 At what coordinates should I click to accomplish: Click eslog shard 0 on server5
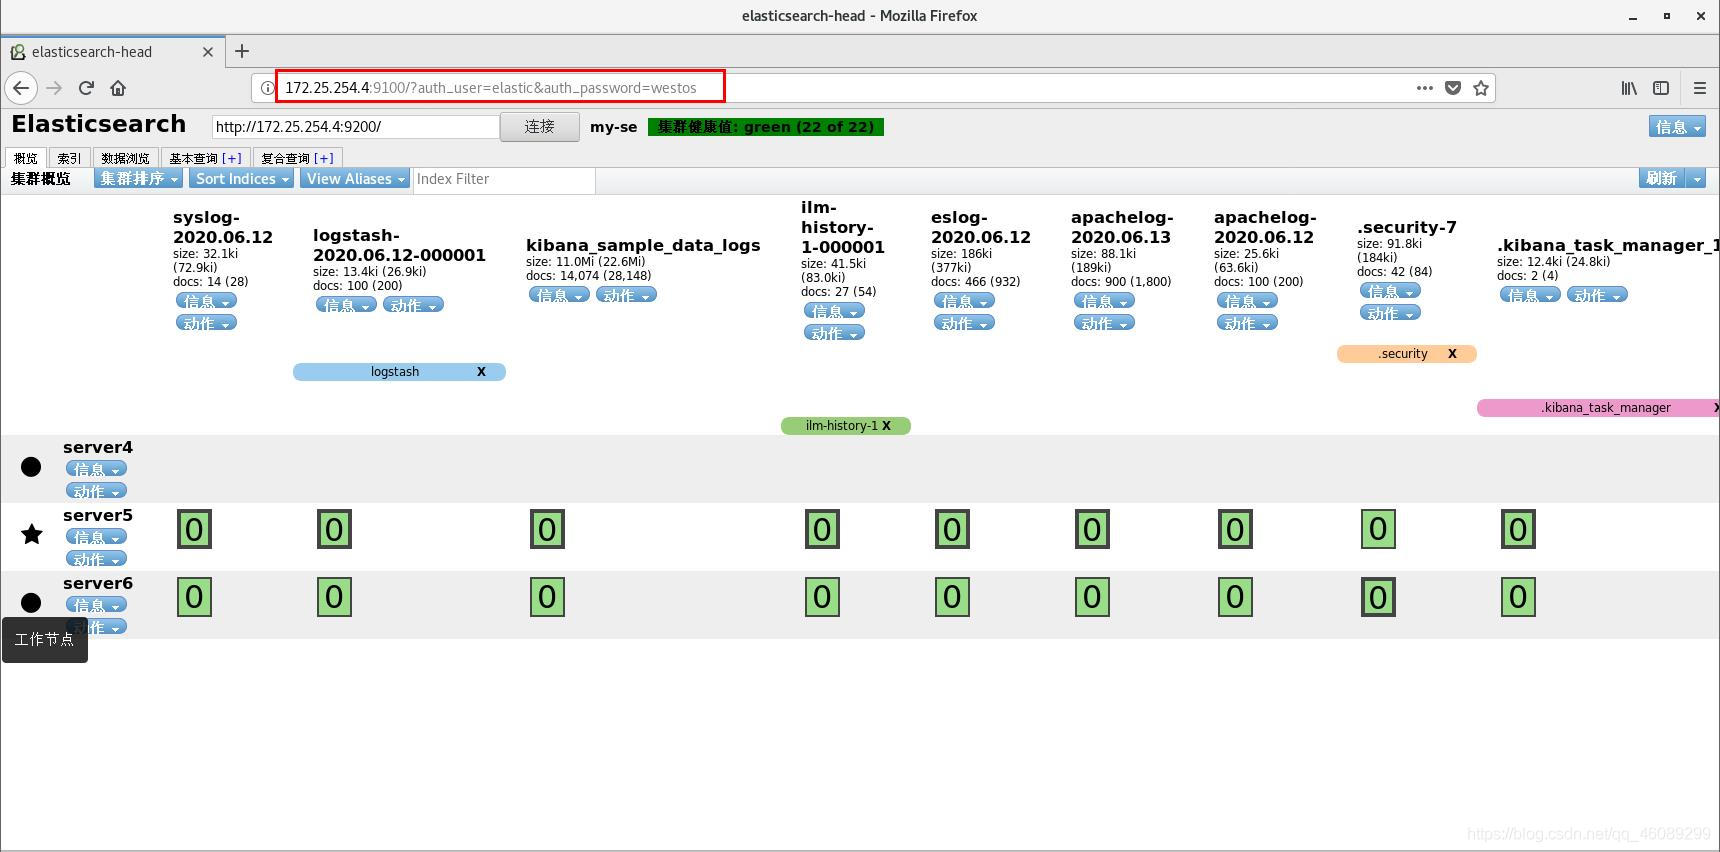point(952,529)
